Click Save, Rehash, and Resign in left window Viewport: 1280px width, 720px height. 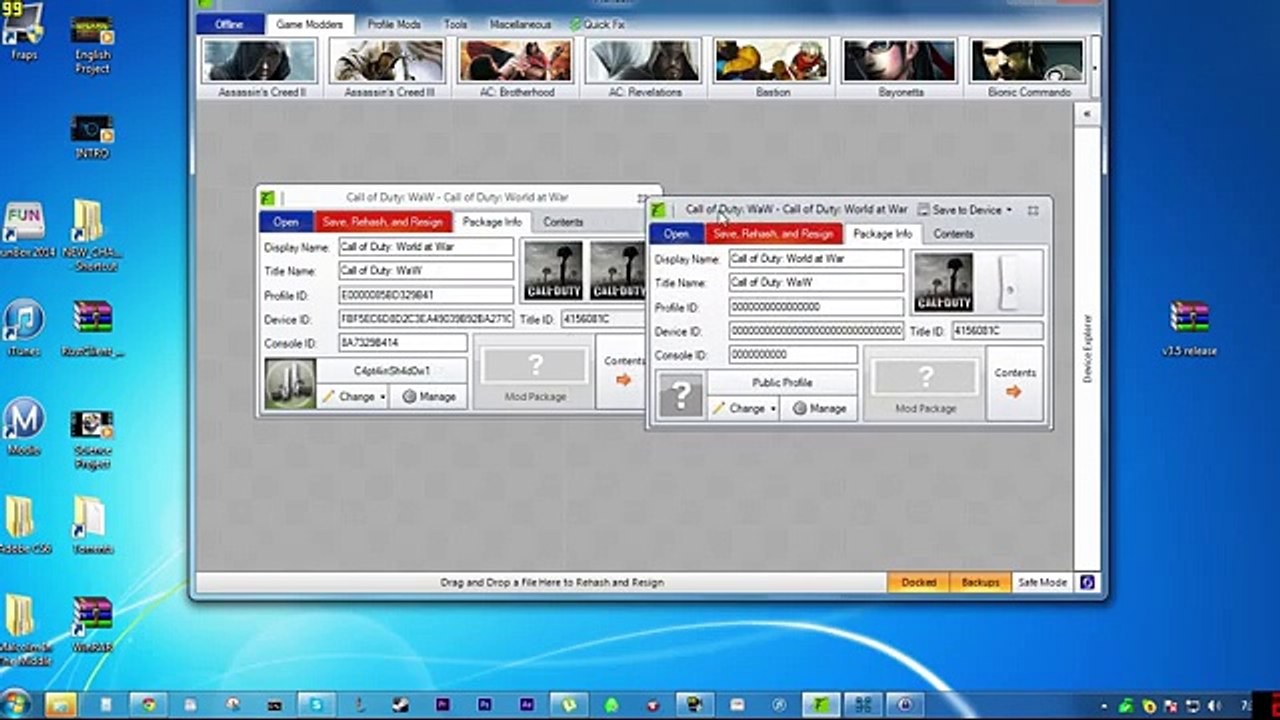[x=383, y=222]
